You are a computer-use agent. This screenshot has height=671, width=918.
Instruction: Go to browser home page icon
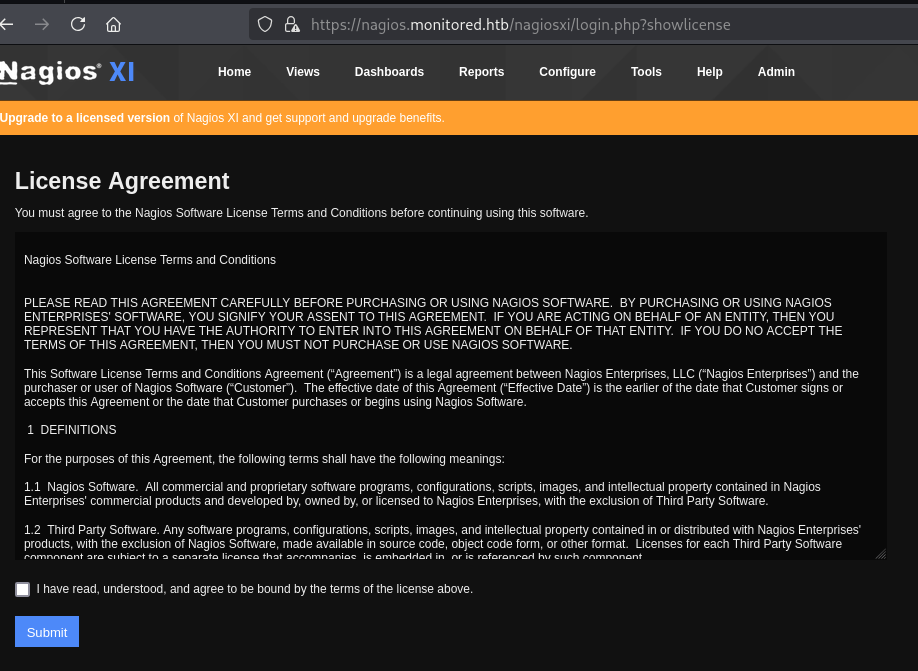point(114,25)
